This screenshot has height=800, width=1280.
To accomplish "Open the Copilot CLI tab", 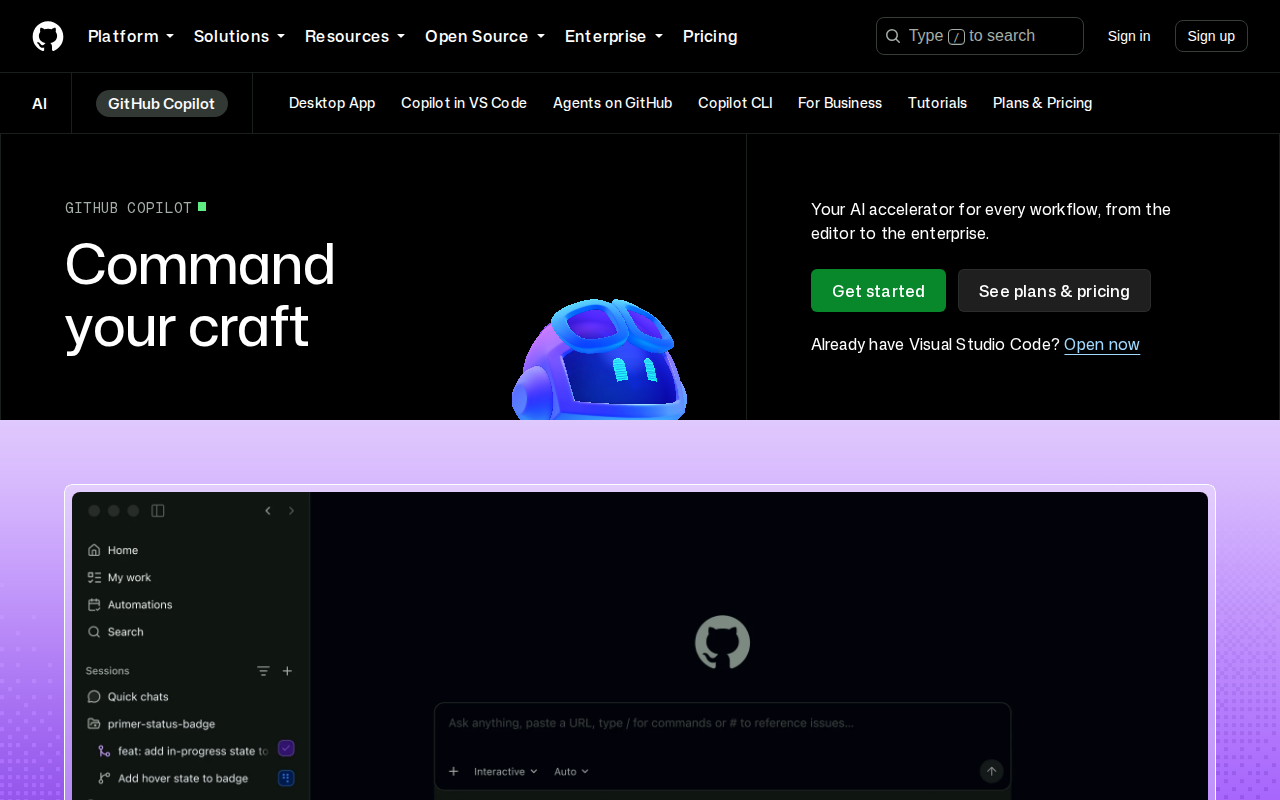I will (735, 103).
